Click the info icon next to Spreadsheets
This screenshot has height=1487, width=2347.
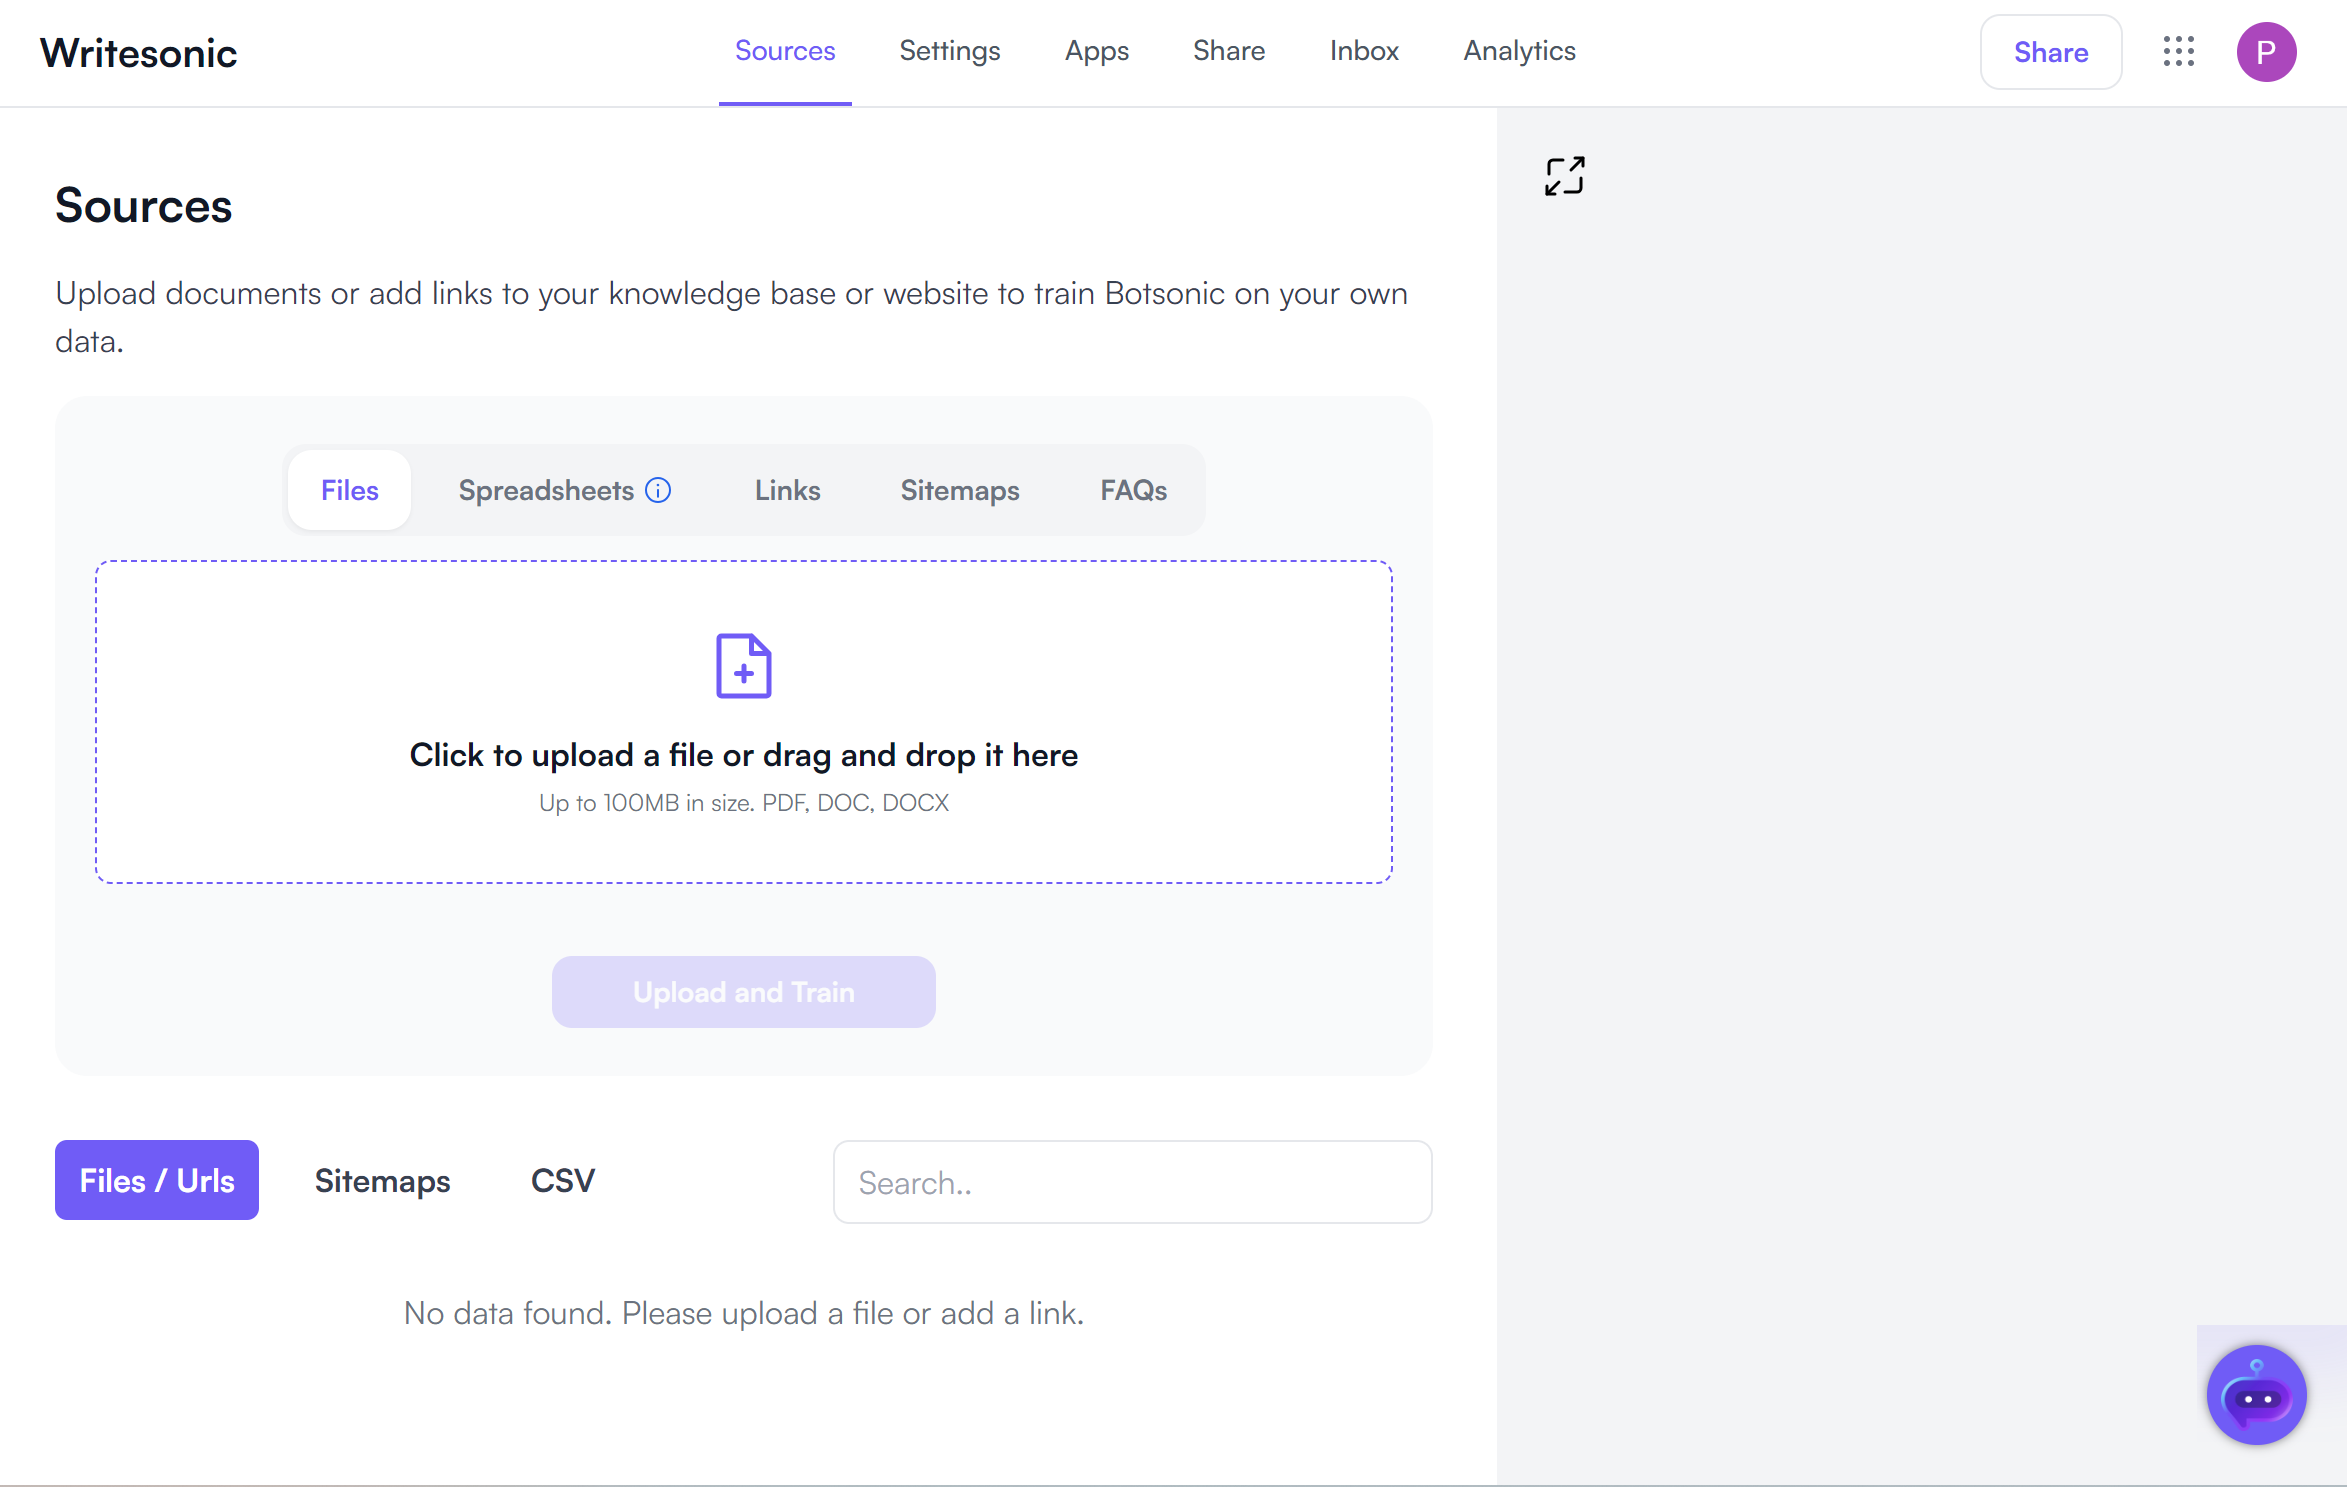pyautogui.click(x=658, y=490)
